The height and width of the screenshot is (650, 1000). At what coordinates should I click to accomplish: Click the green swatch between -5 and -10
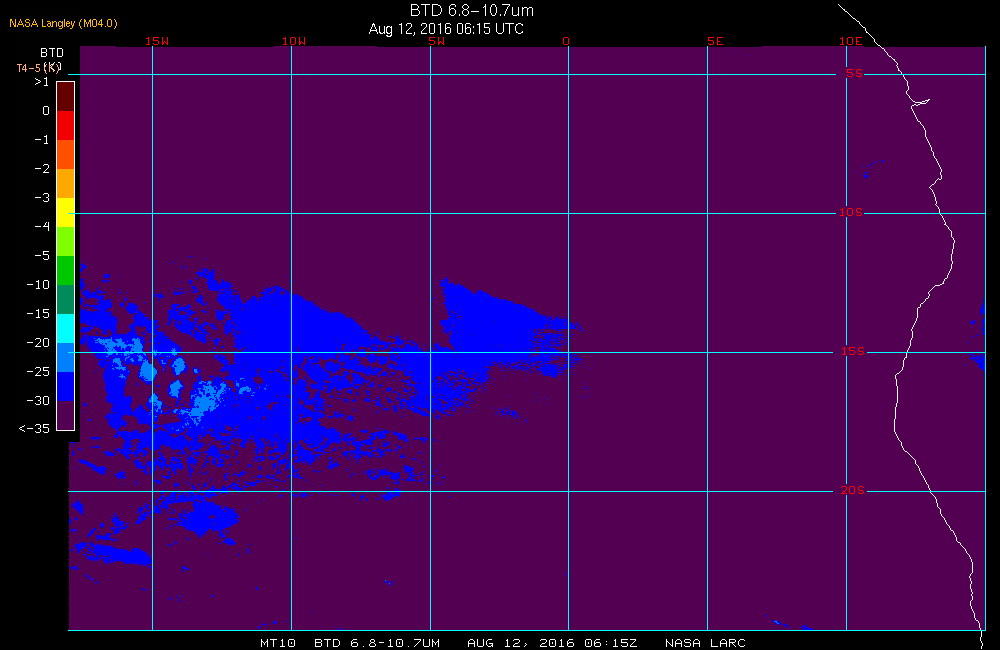(66, 270)
